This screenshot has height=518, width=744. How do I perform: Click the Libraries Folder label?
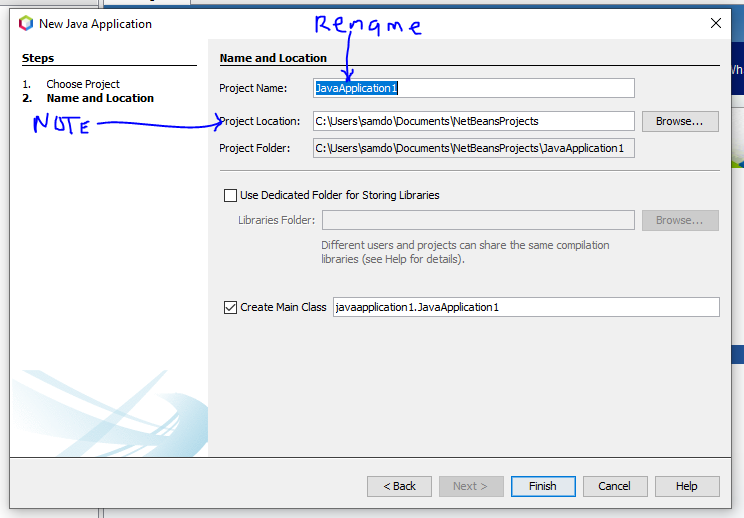pyautogui.click(x=277, y=221)
